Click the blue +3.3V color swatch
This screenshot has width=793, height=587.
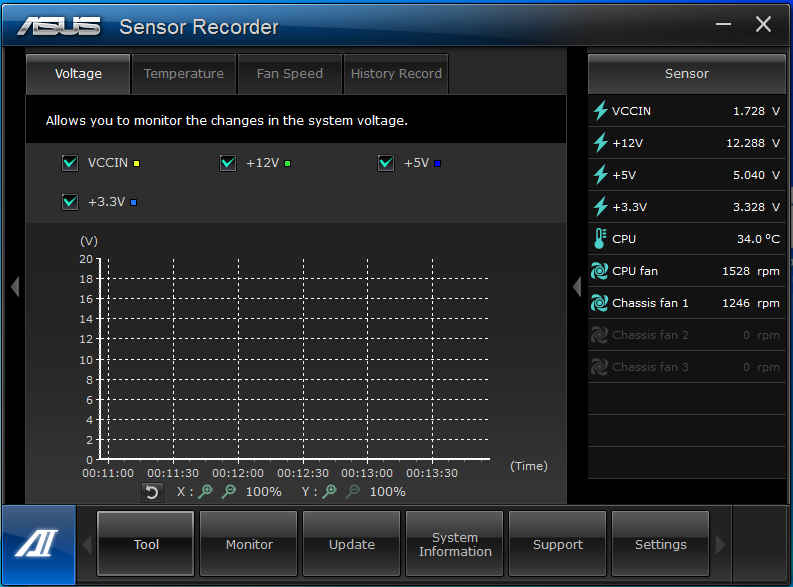coord(134,202)
